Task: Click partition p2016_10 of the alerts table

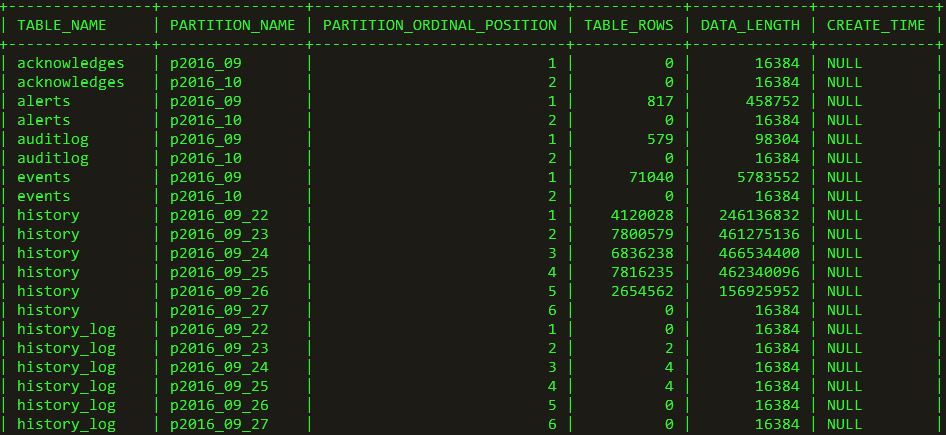Action: click(206, 120)
